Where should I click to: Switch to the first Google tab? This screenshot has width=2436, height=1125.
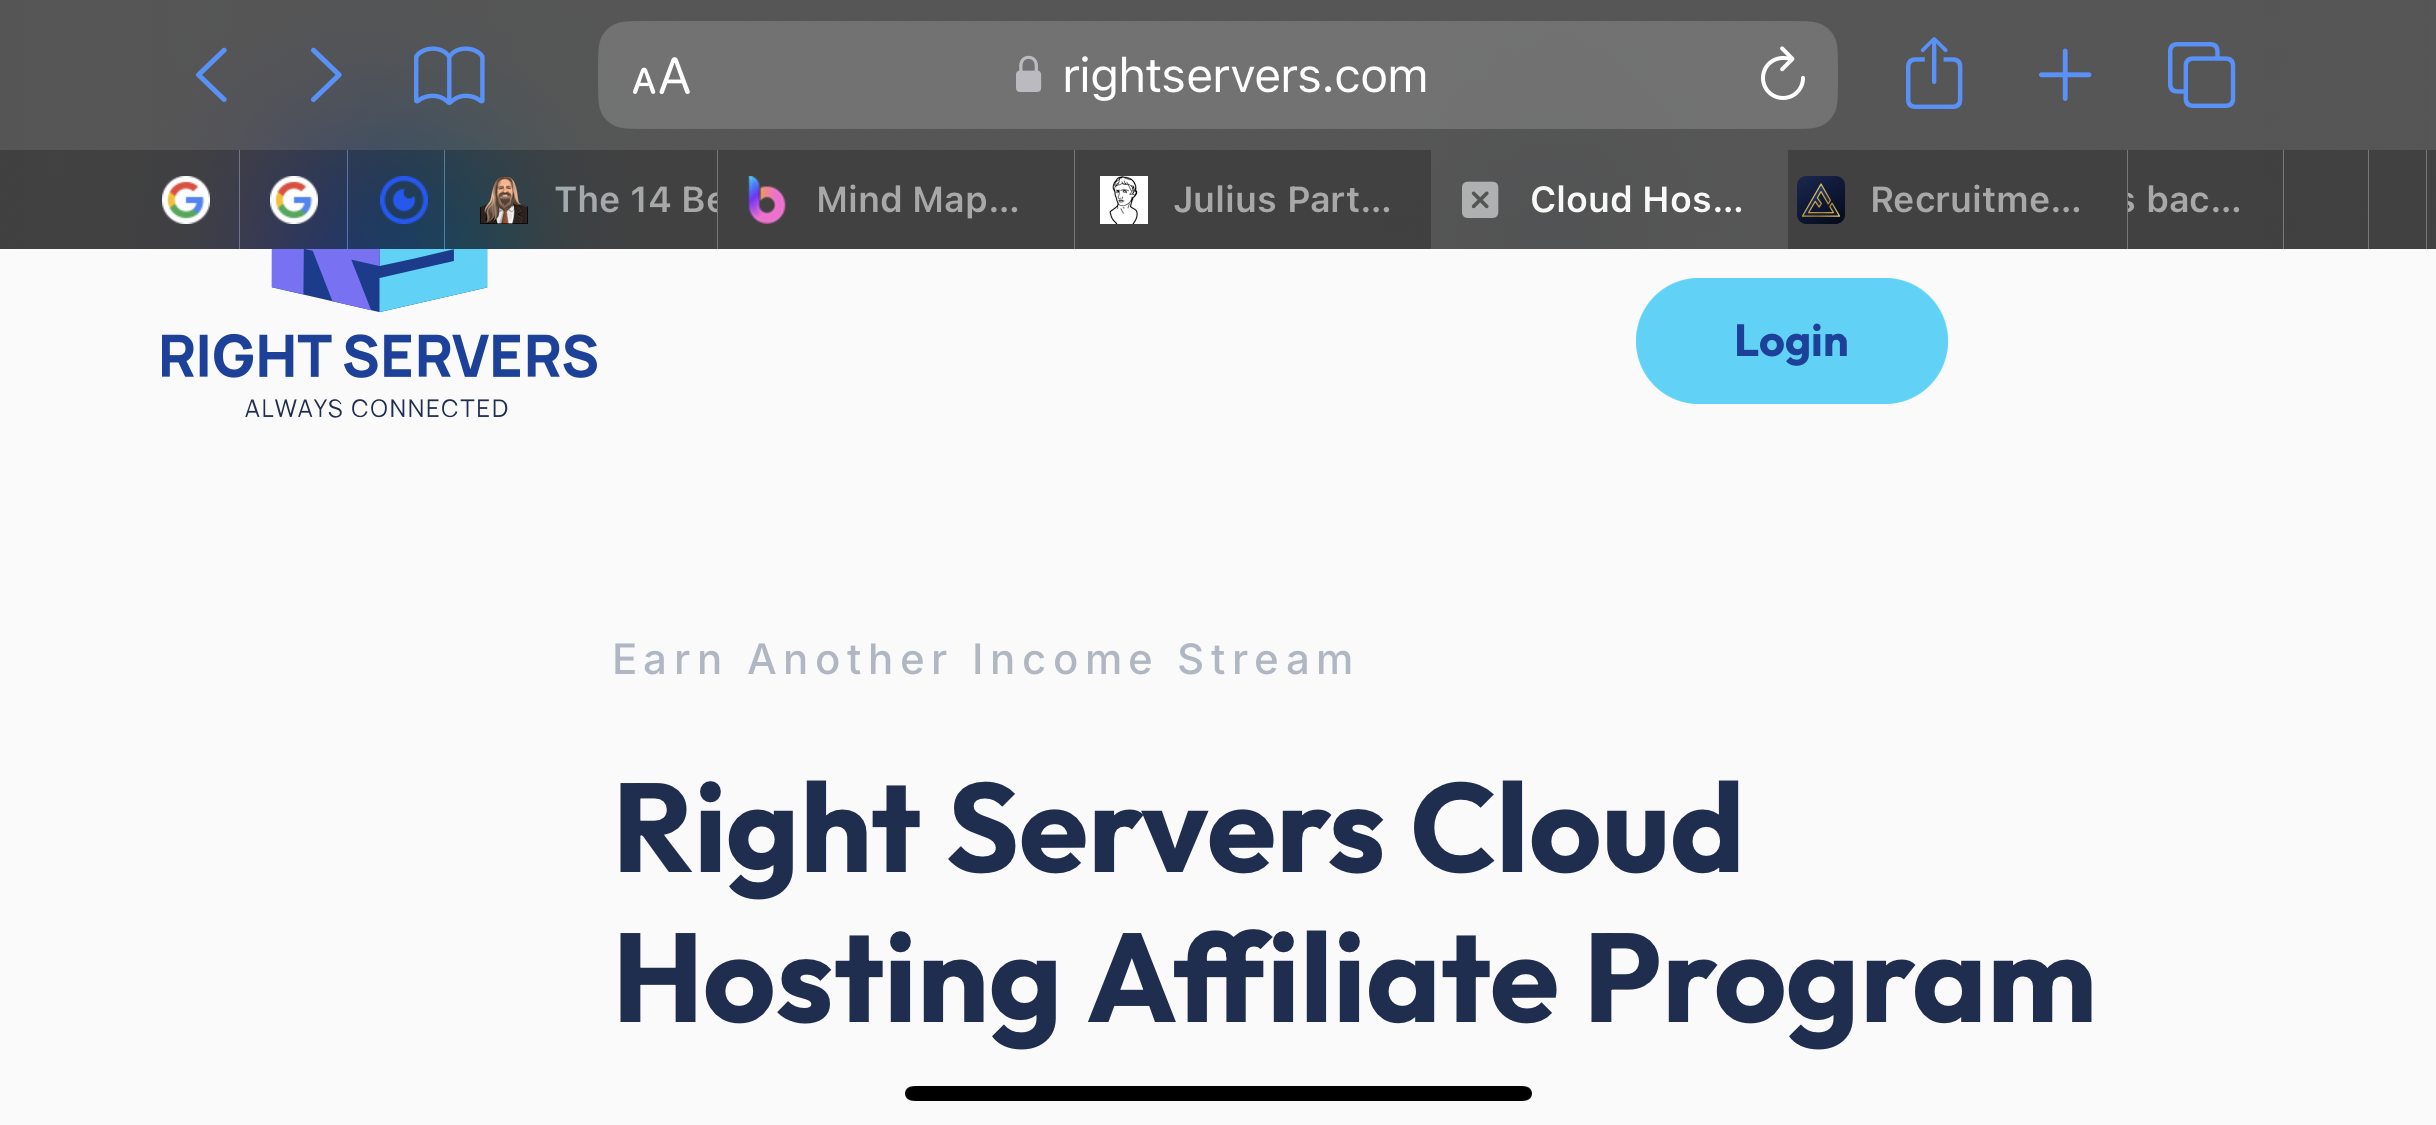click(x=186, y=200)
